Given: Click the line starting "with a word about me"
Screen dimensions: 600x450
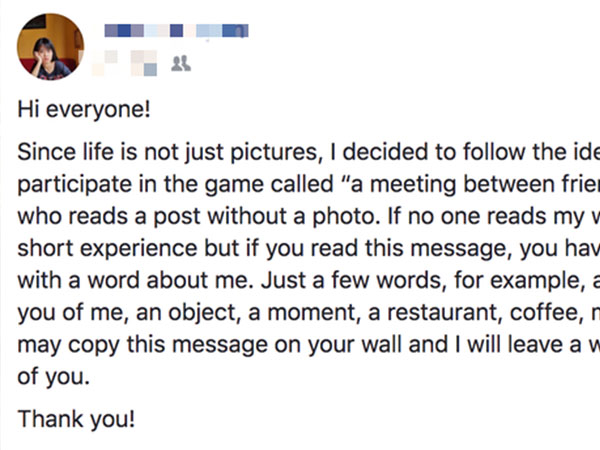Looking at the screenshot, I should pos(308,280).
